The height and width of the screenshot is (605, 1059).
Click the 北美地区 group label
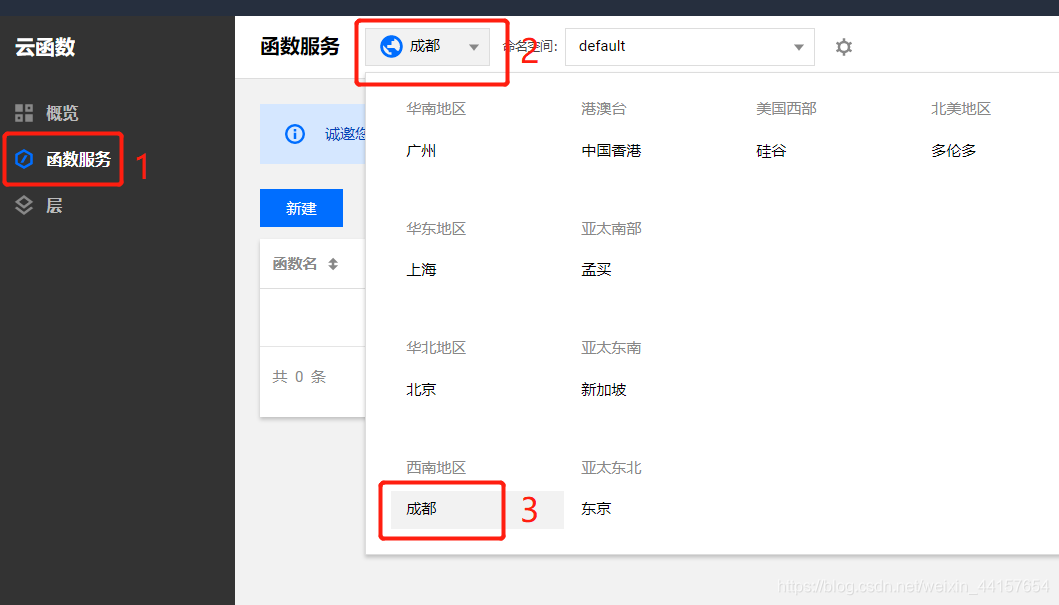(961, 109)
